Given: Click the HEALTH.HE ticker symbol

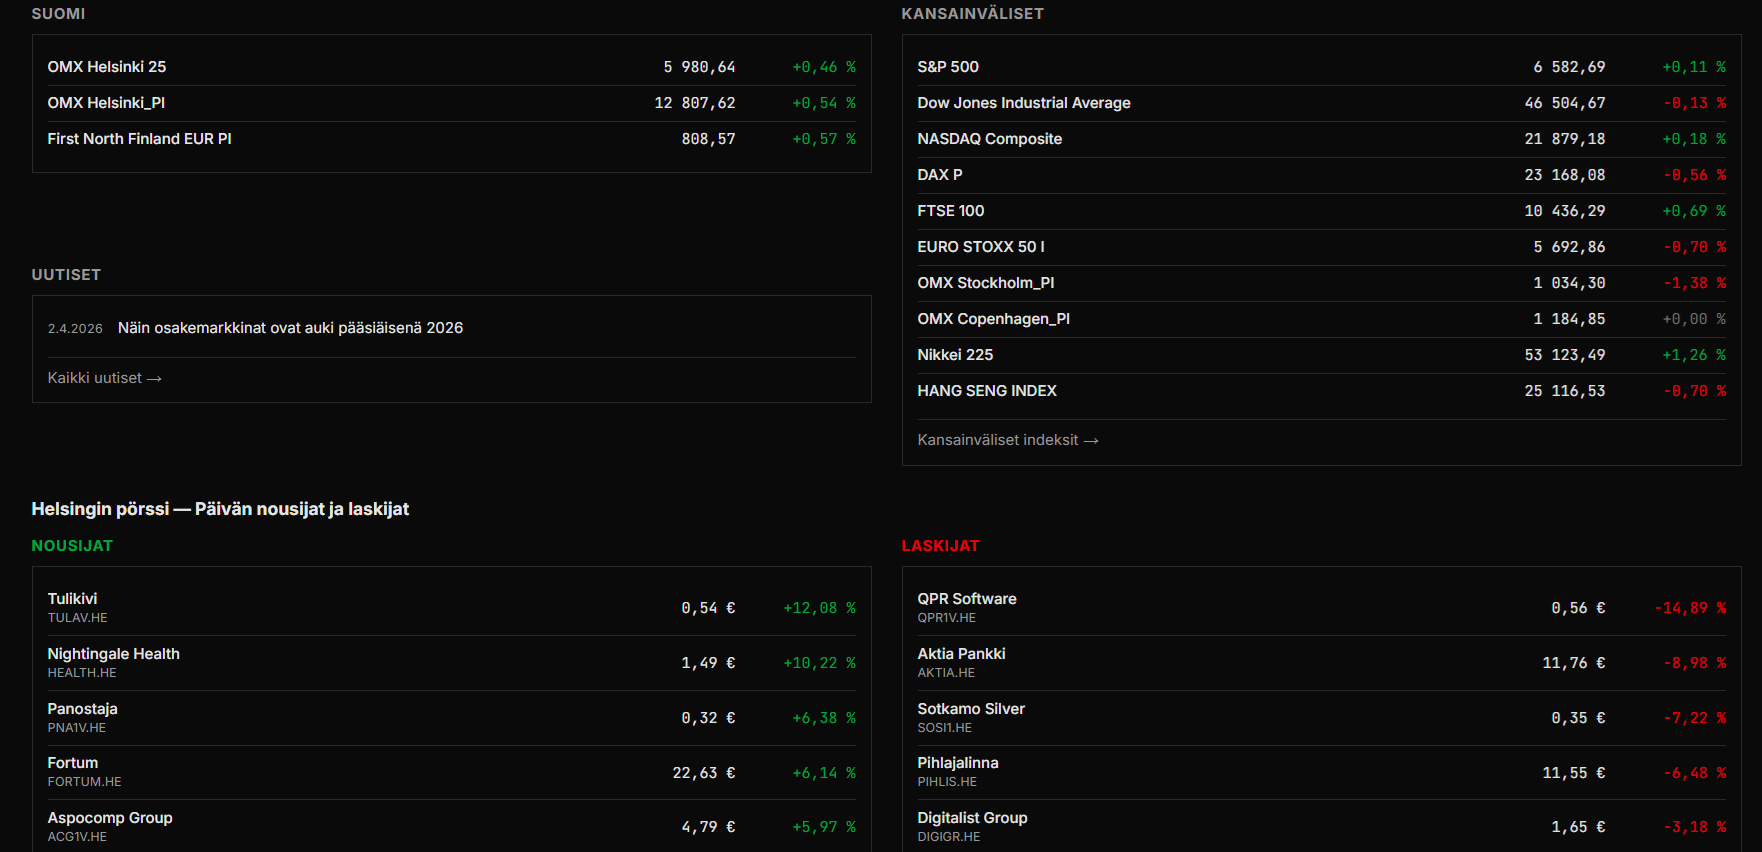Looking at the screenshot, I should pyautogui.click(x=82, y=673).
